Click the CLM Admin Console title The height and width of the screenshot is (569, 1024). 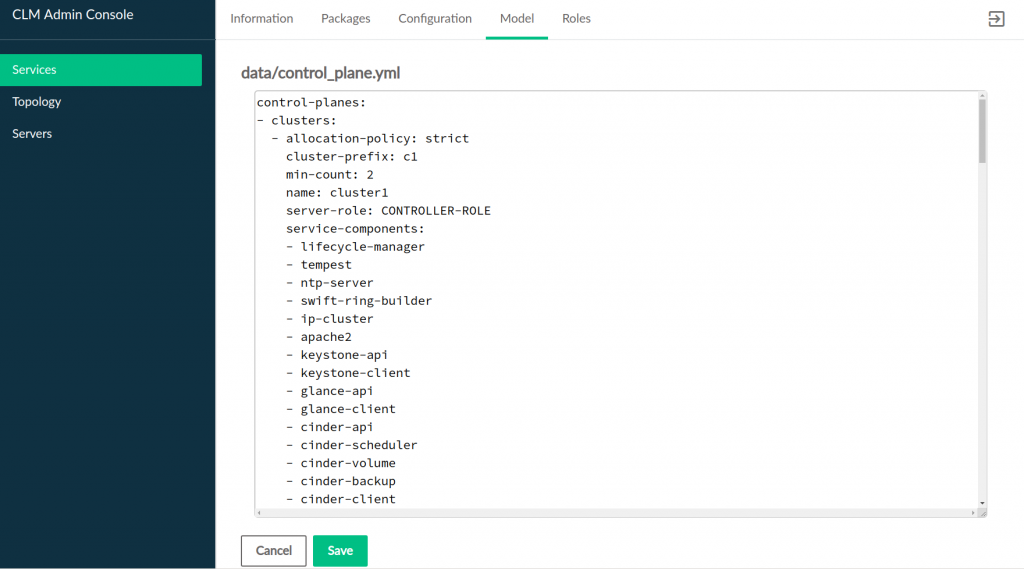pyautogui.click(x=72, y=15)
